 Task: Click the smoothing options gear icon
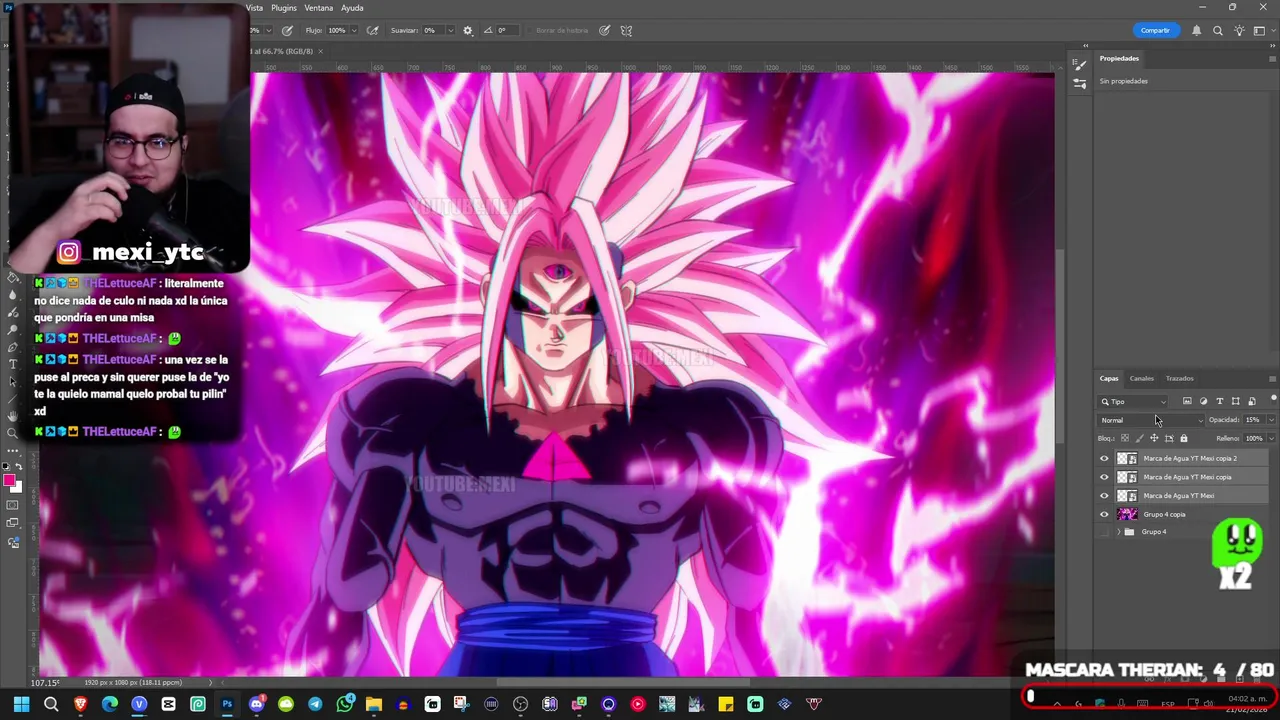(x=467, y=30)
